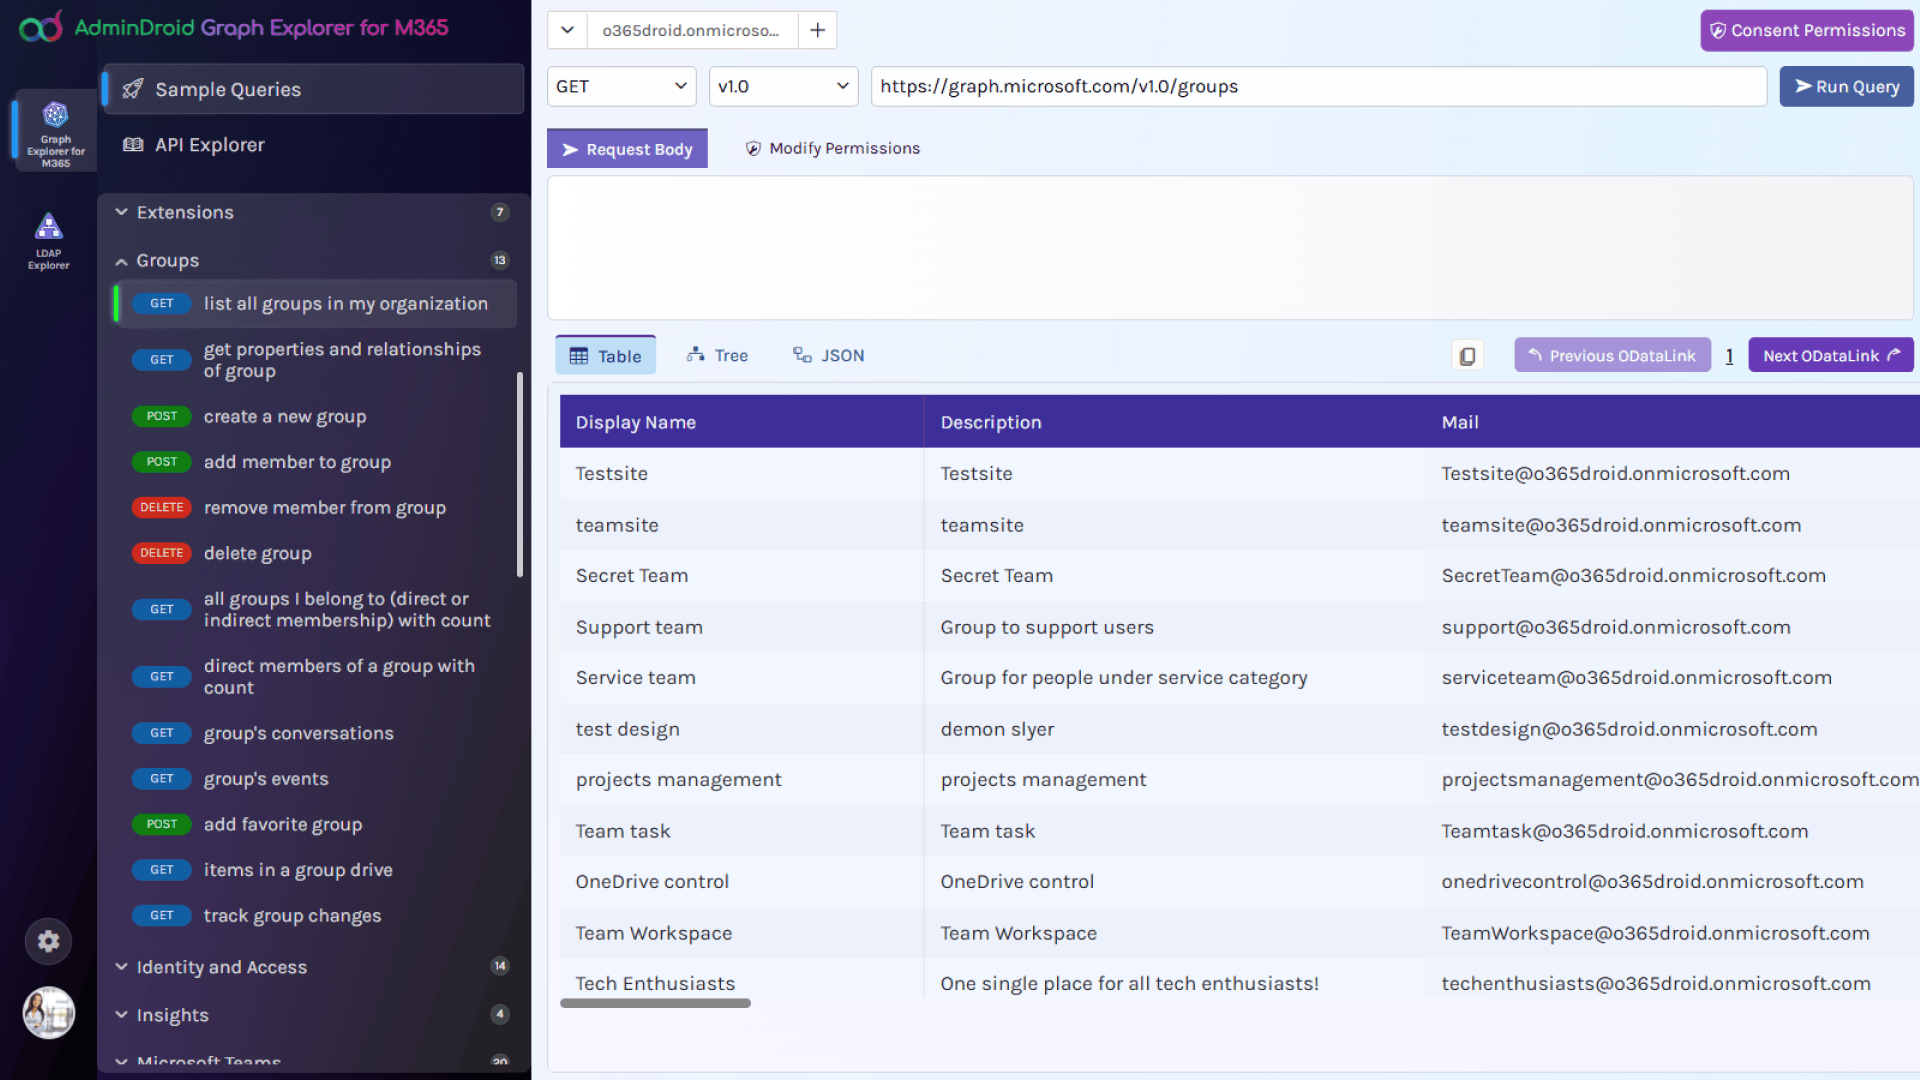Open Modify Permissions

[832, 148]
